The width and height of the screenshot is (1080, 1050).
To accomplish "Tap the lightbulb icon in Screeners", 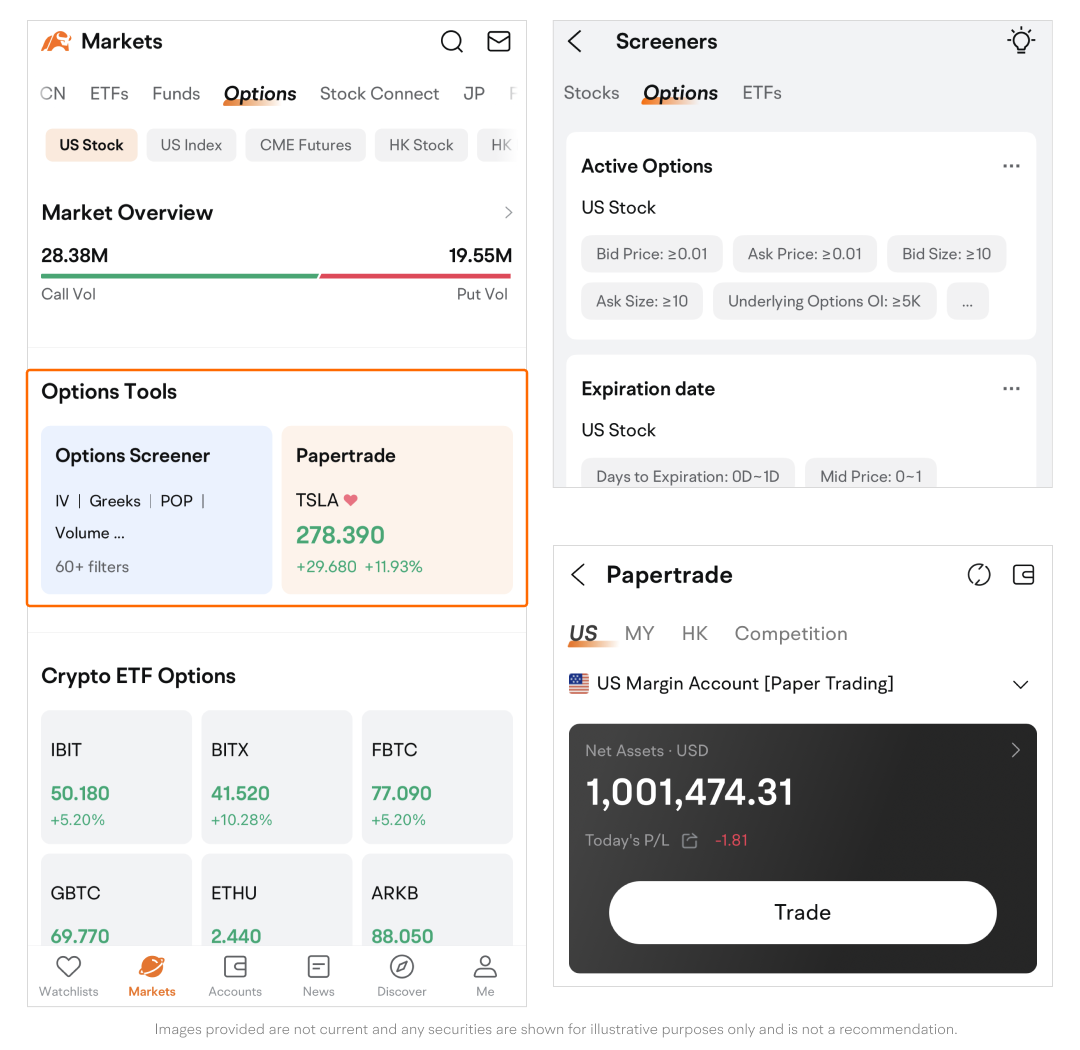I will click(x=1020, y=41).
